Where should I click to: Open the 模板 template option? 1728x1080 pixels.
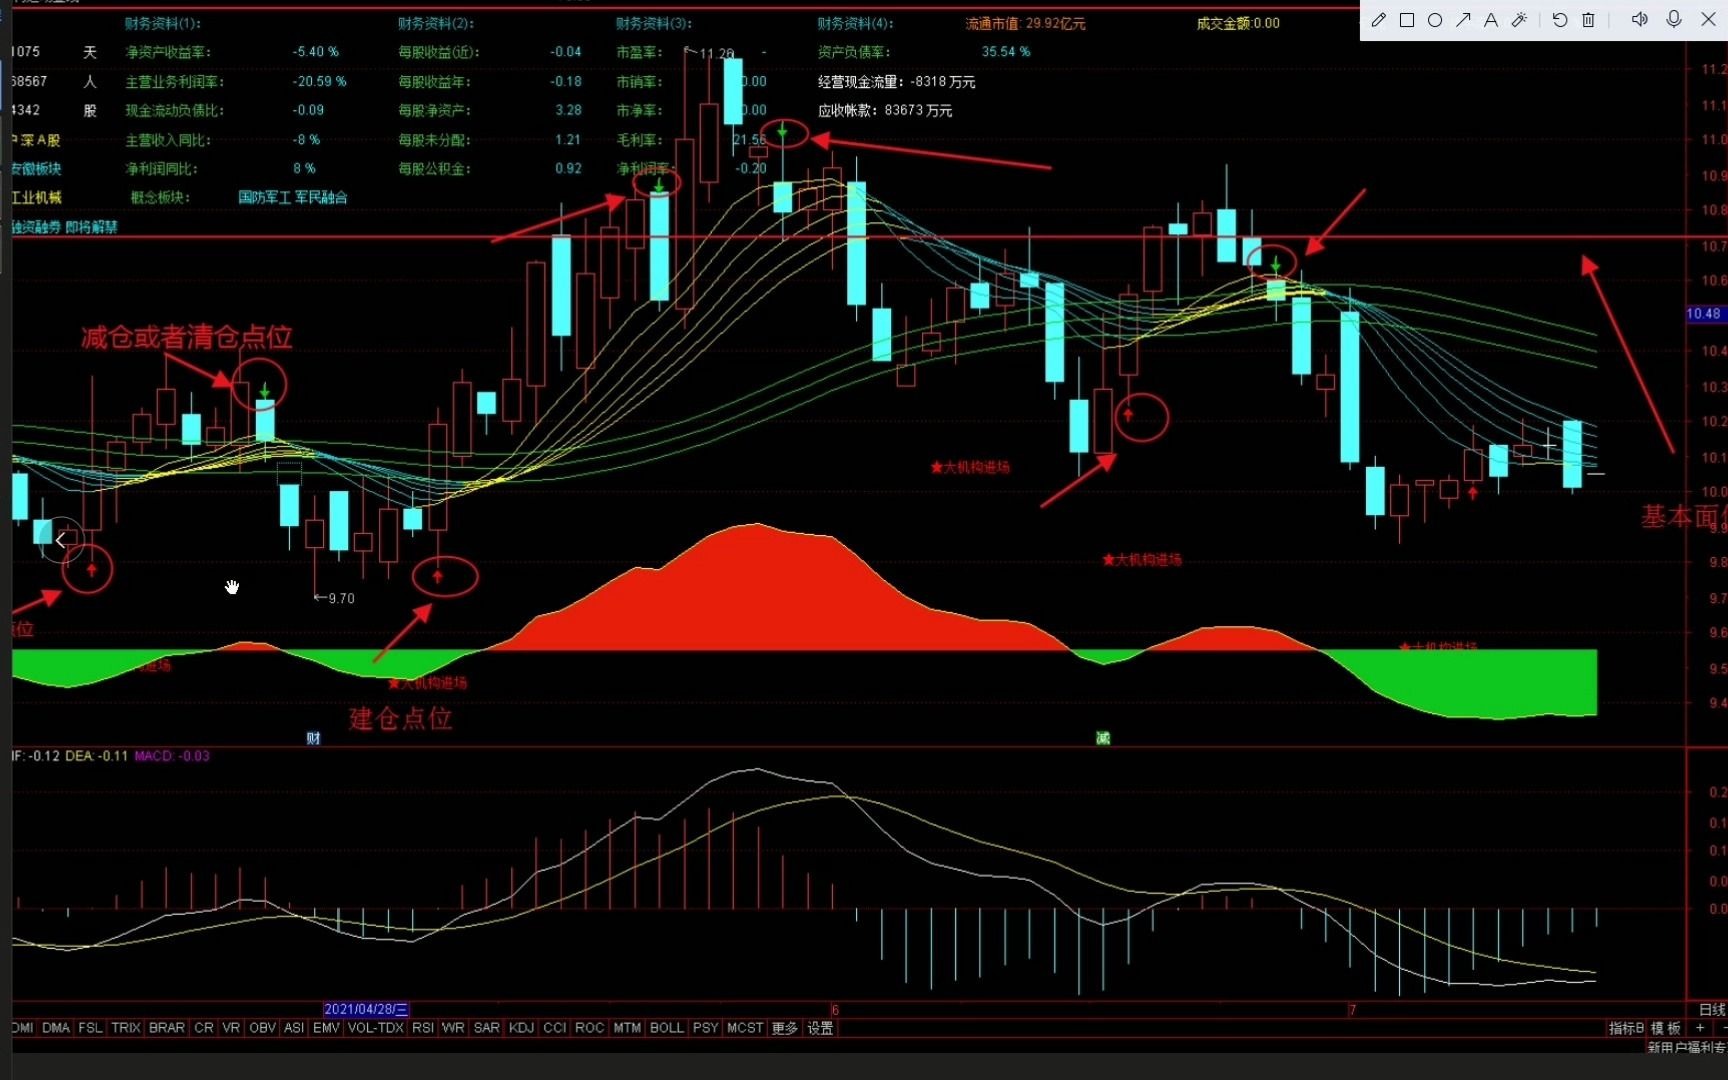click(1666, 1027)
